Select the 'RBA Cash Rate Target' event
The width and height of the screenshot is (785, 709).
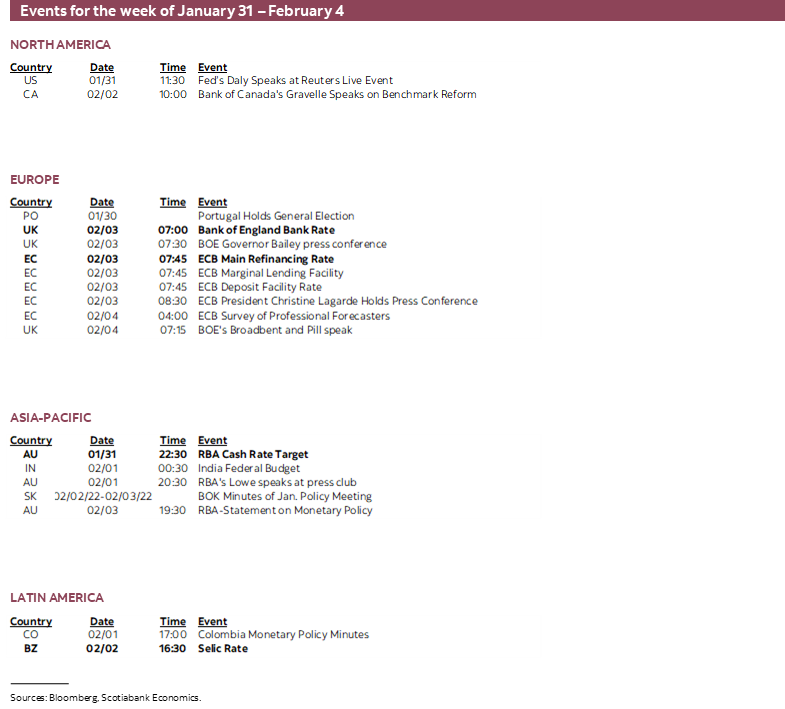tap(253, 454)
